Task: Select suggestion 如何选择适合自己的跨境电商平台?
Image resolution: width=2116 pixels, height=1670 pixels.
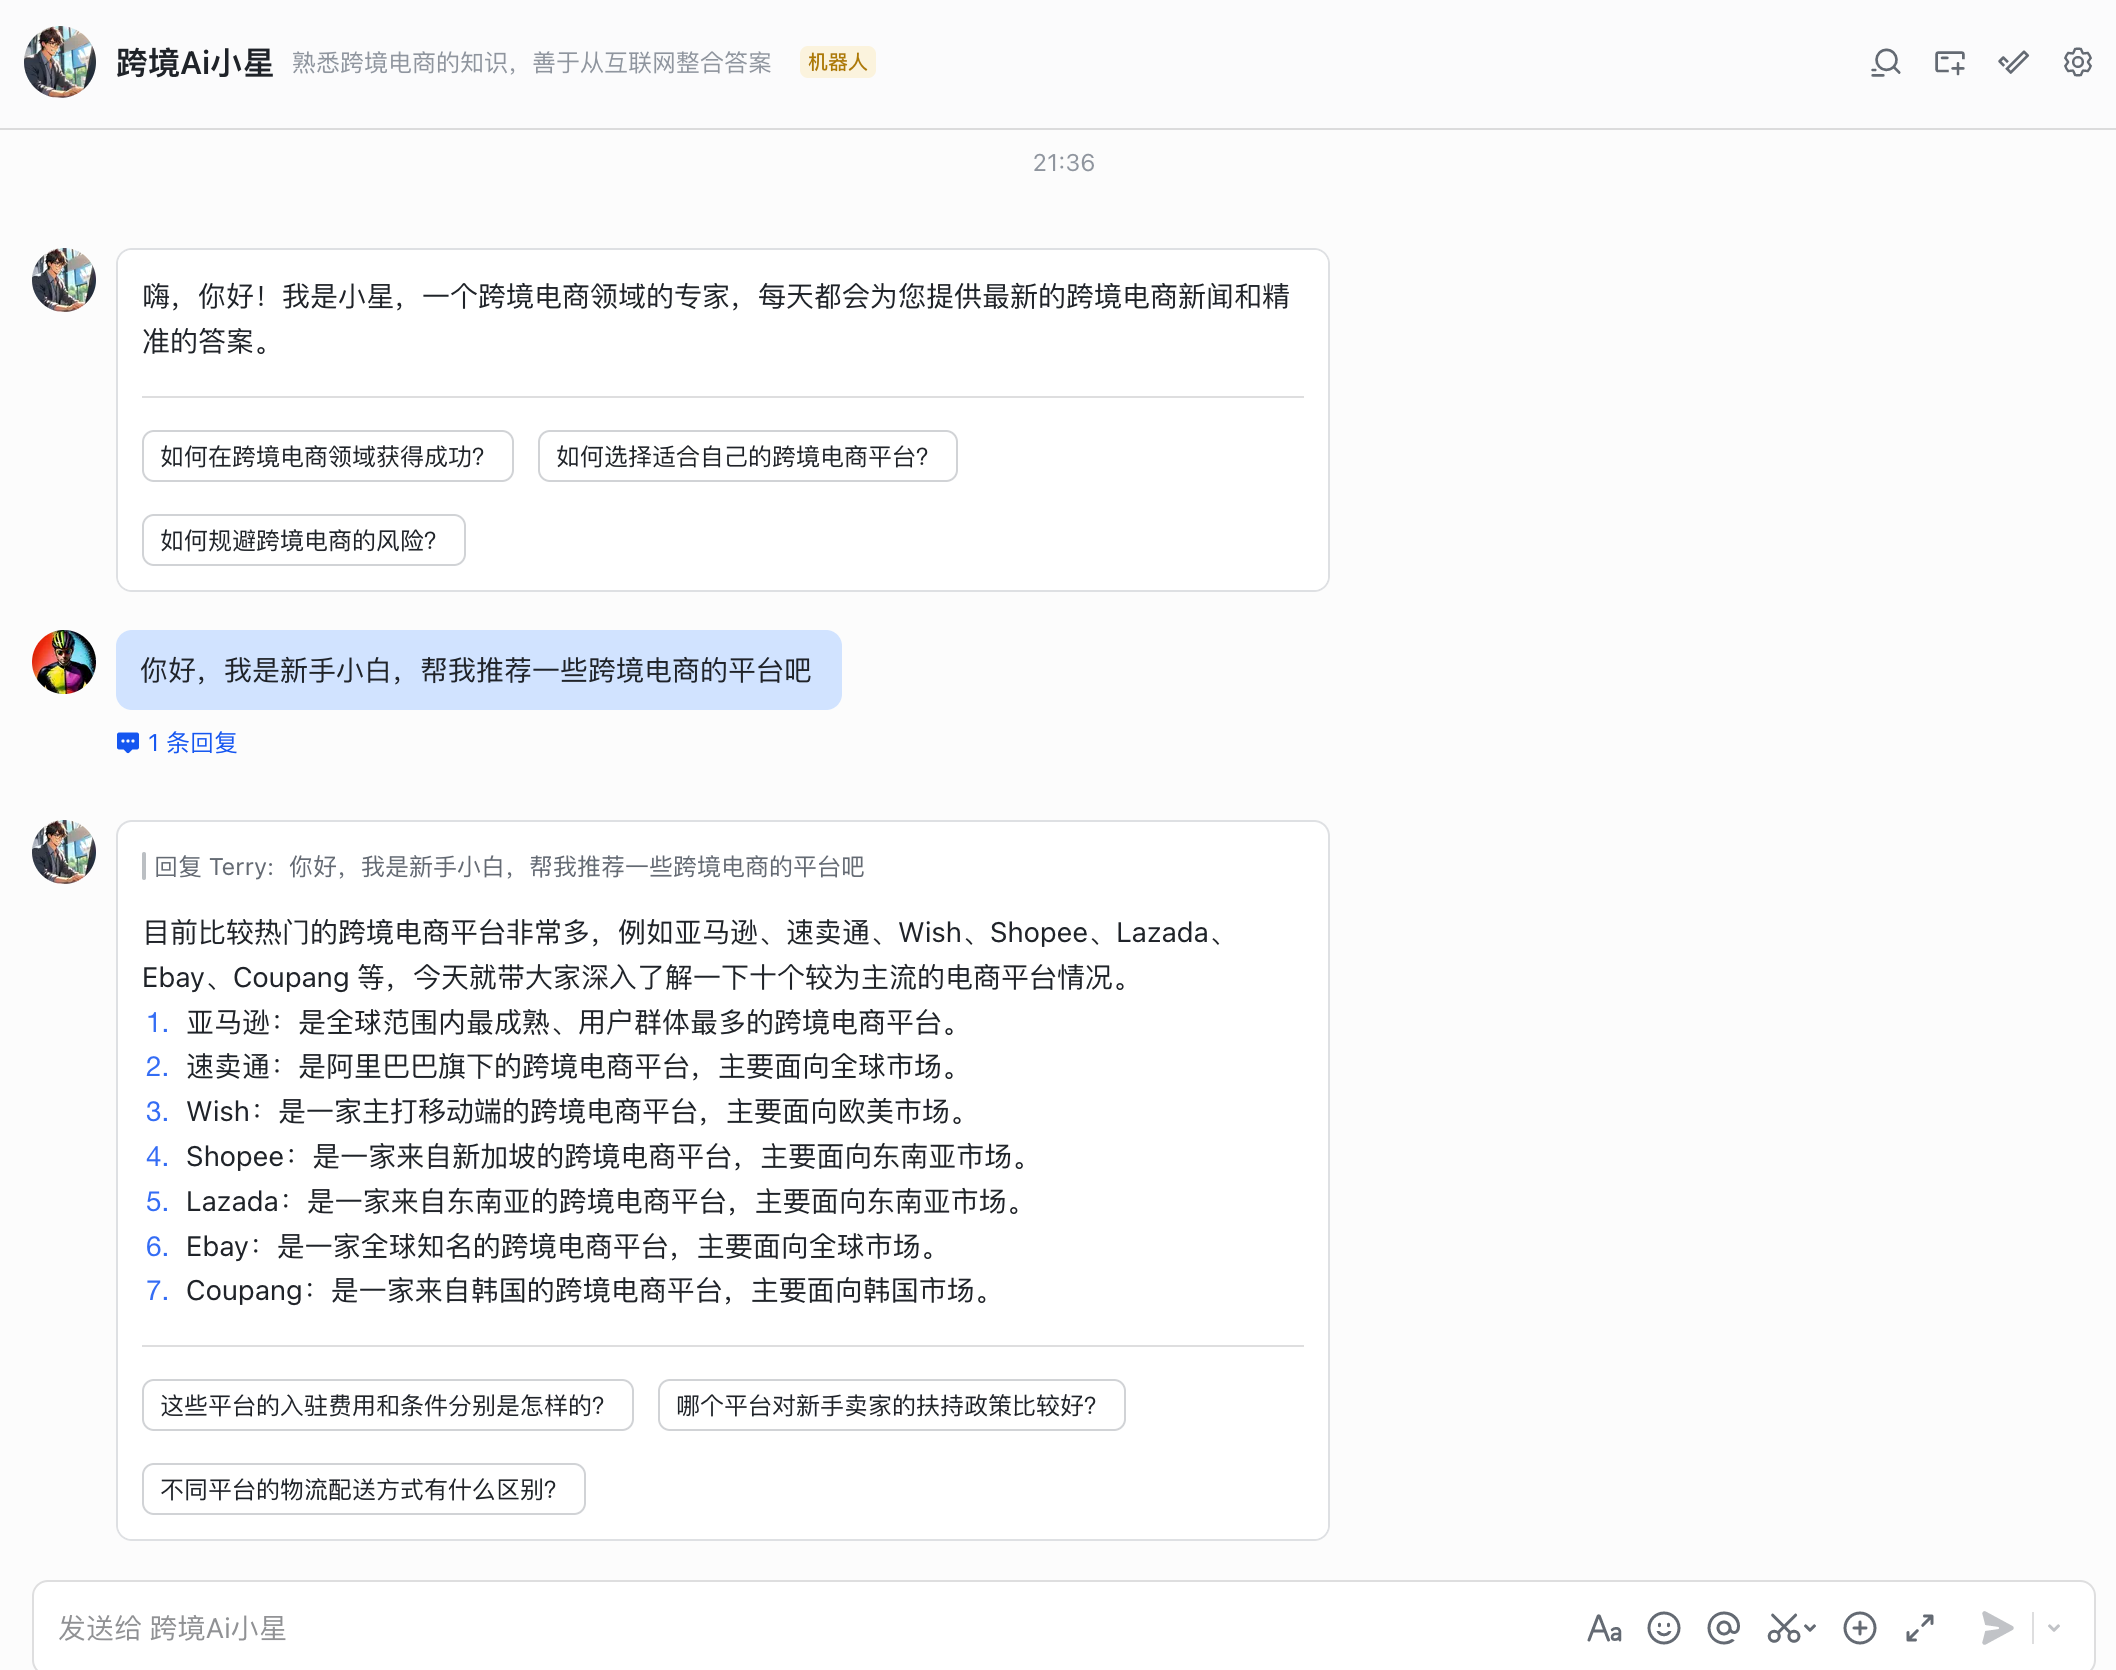Action: 747,456
